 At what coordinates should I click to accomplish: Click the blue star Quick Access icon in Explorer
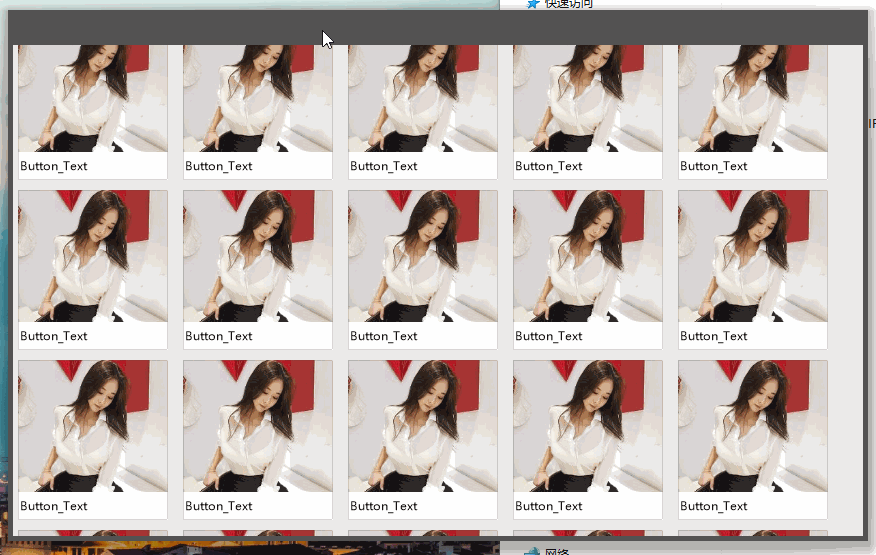coord(532,4)
